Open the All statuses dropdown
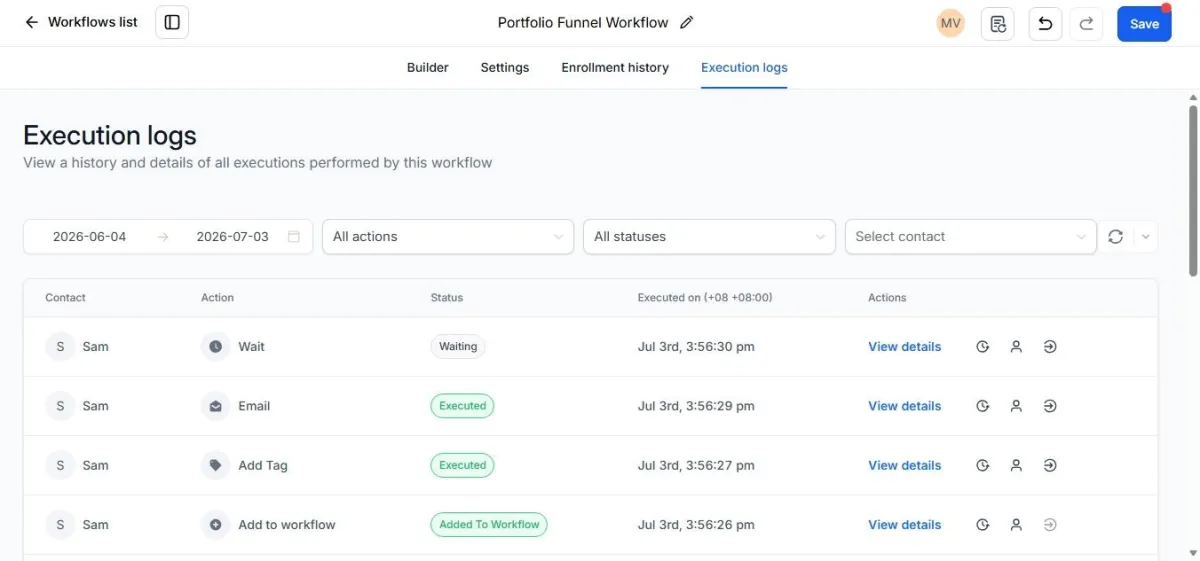 point(709,237)
